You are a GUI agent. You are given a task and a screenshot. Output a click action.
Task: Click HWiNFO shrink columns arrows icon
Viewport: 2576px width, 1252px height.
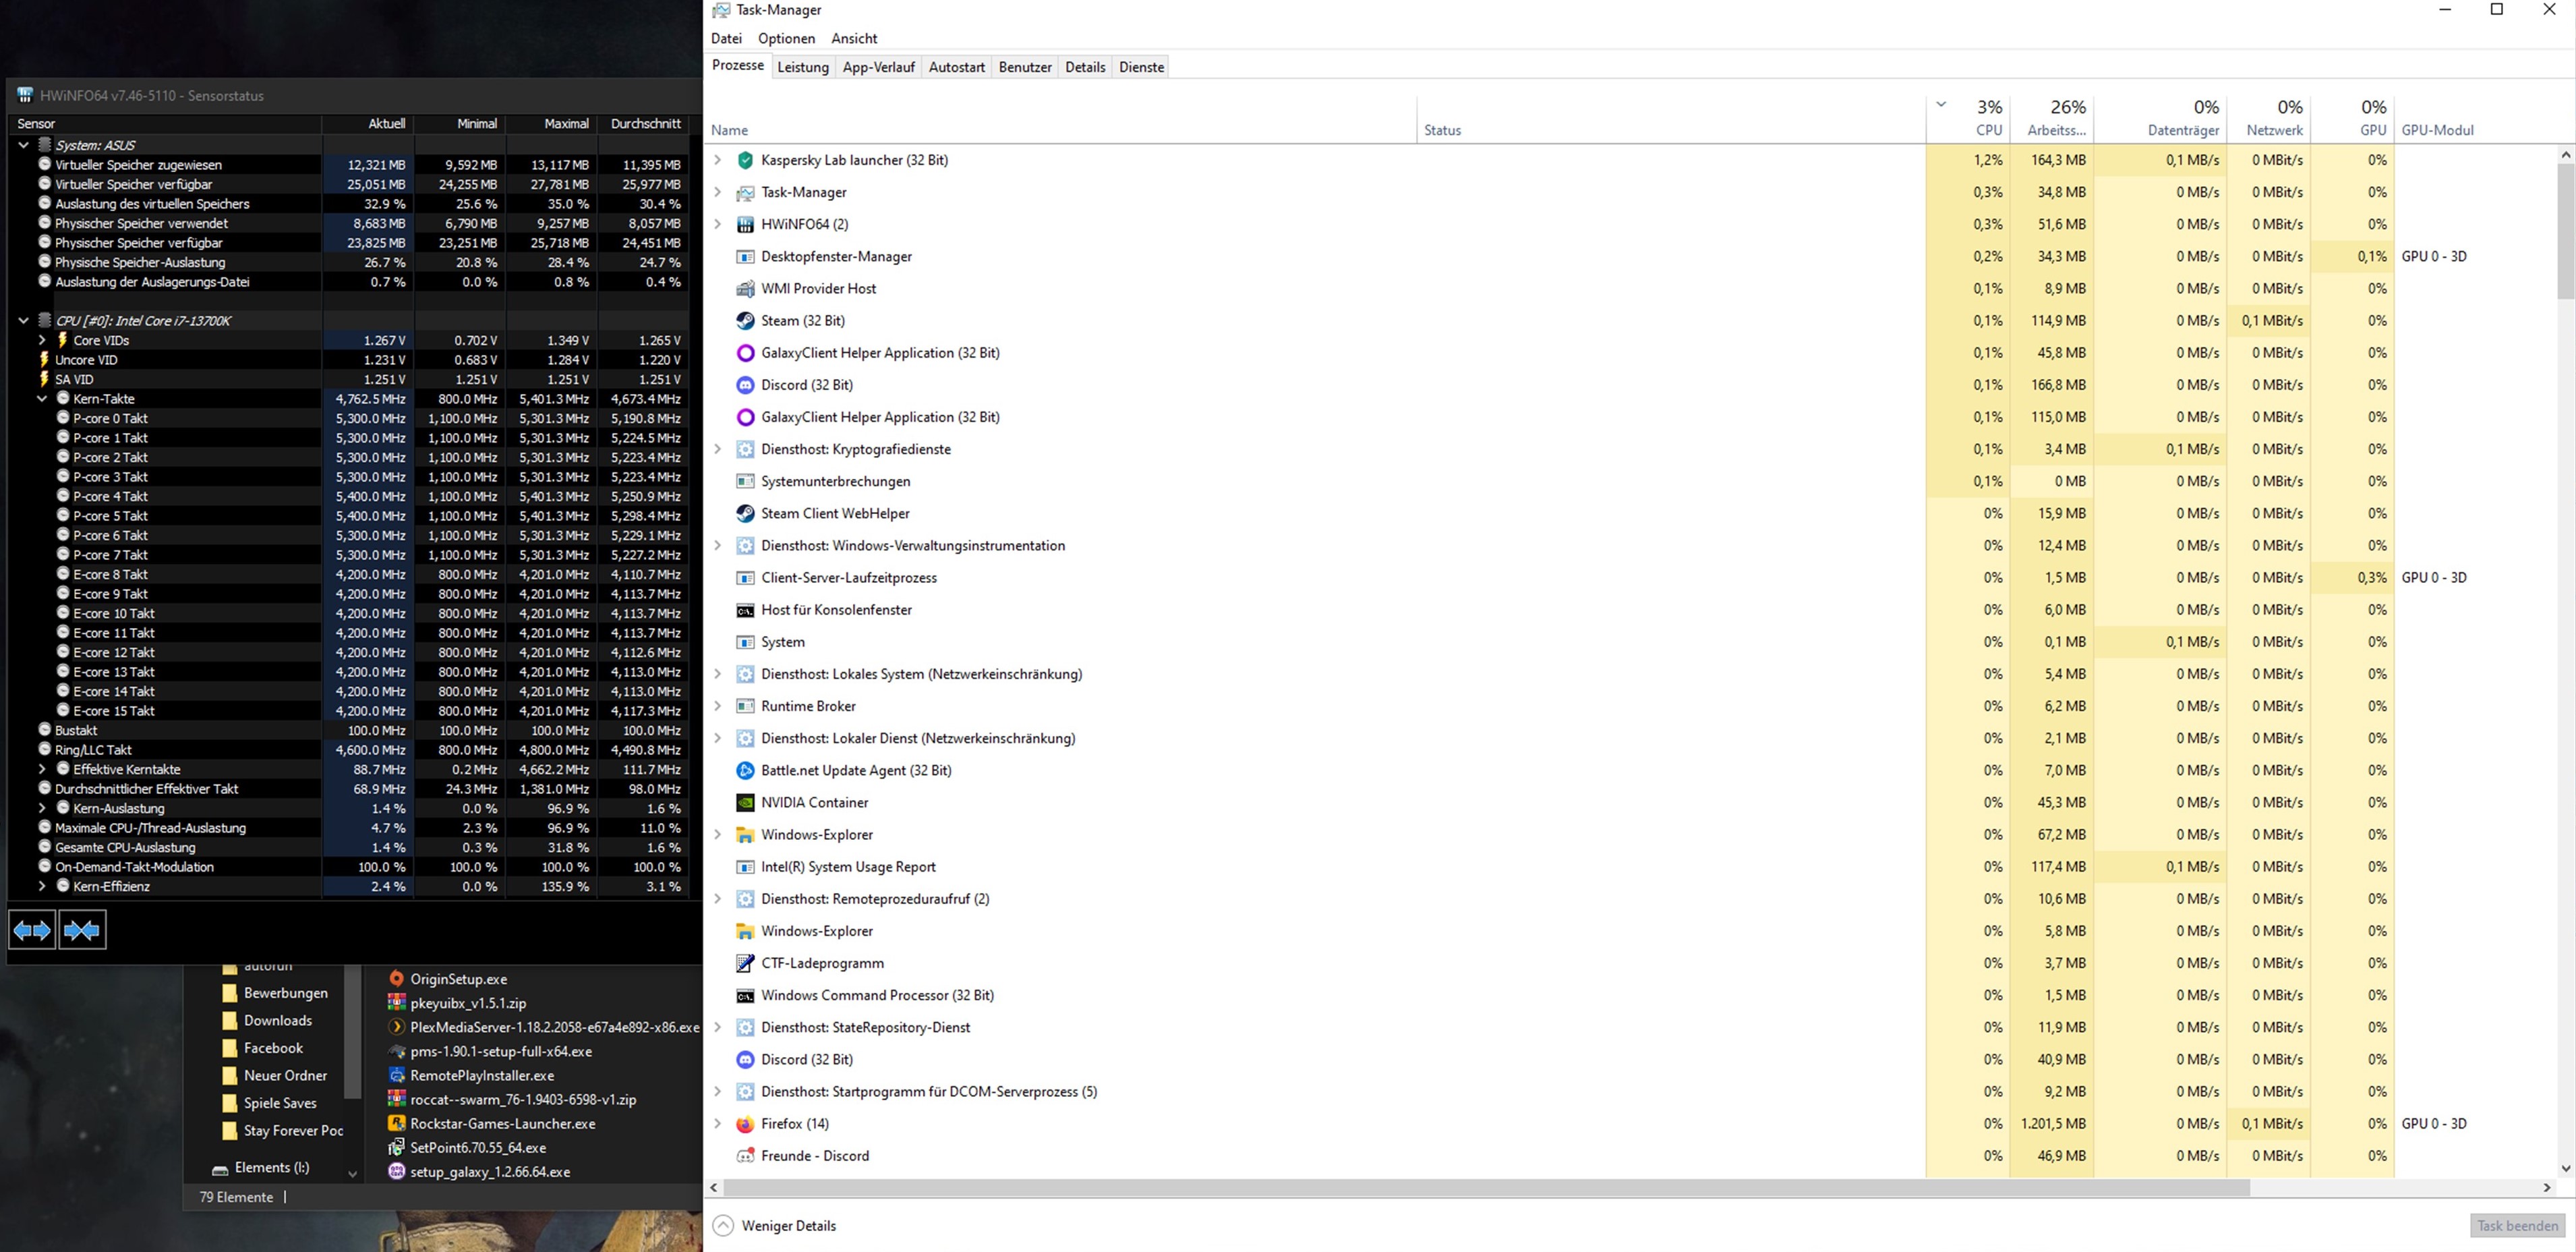click(82, 931)
